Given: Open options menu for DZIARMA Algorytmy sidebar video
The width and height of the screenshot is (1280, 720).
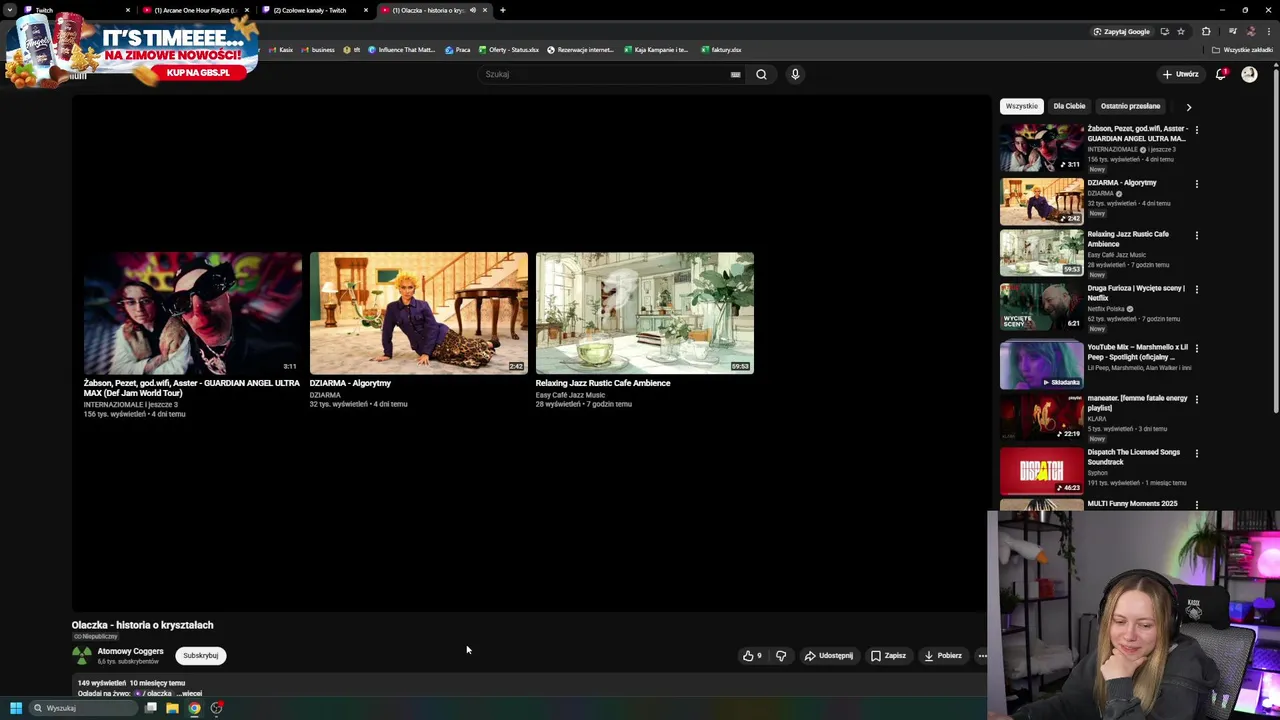Looking at the screenshot, I should (1196, 184).
